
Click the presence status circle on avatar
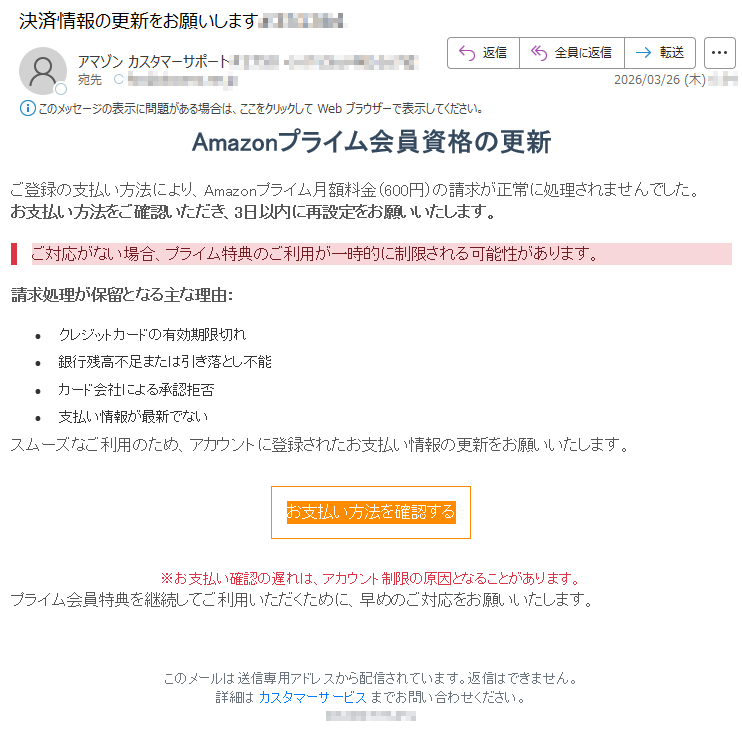point(61,89)
